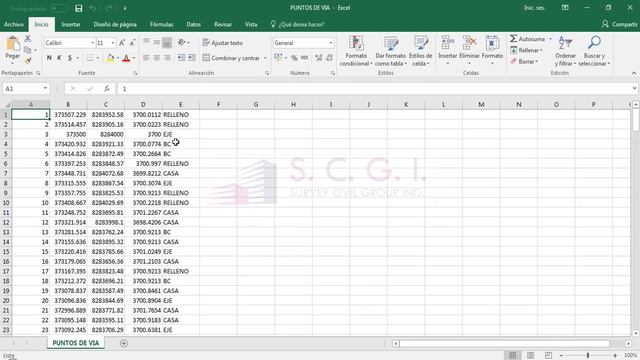Screen dimensions: 640x360
Task: Open Buscar y seleccionar menu
Action: tap(594, 51)
